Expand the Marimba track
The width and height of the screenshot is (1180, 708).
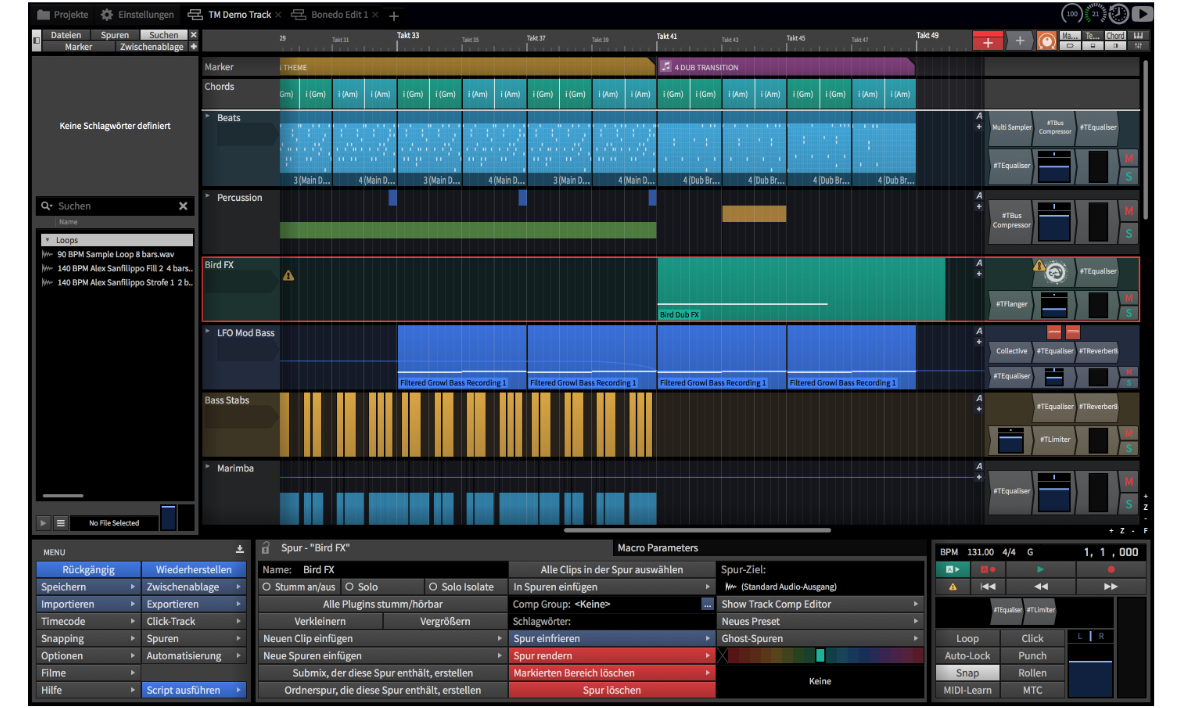(208, 467)
